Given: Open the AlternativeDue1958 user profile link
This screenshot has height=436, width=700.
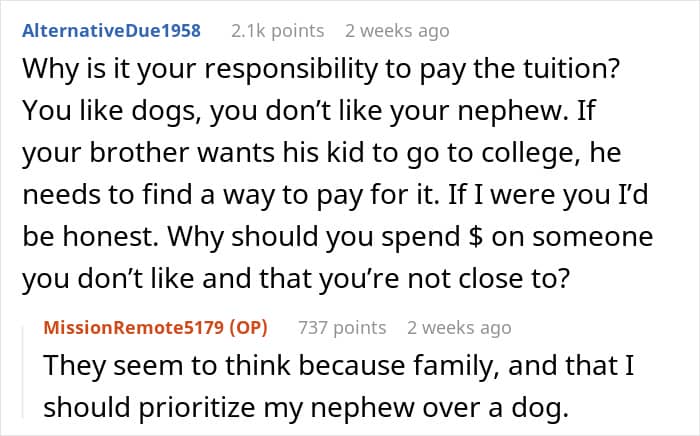Looking at the screenshot, I should coord(112,31).
